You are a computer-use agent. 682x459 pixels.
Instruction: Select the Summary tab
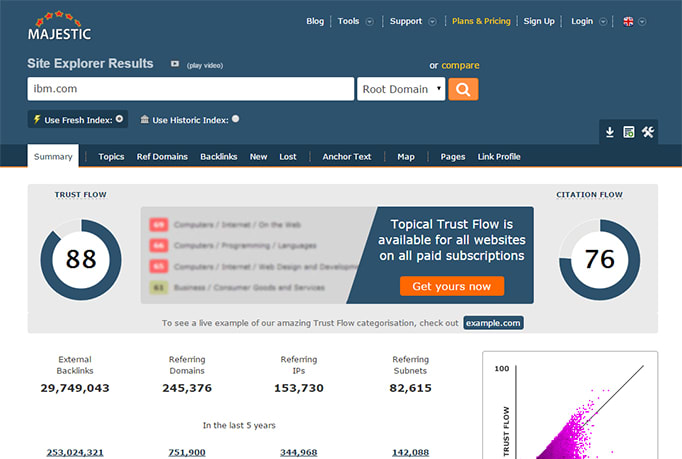click(x=53, y=156)
